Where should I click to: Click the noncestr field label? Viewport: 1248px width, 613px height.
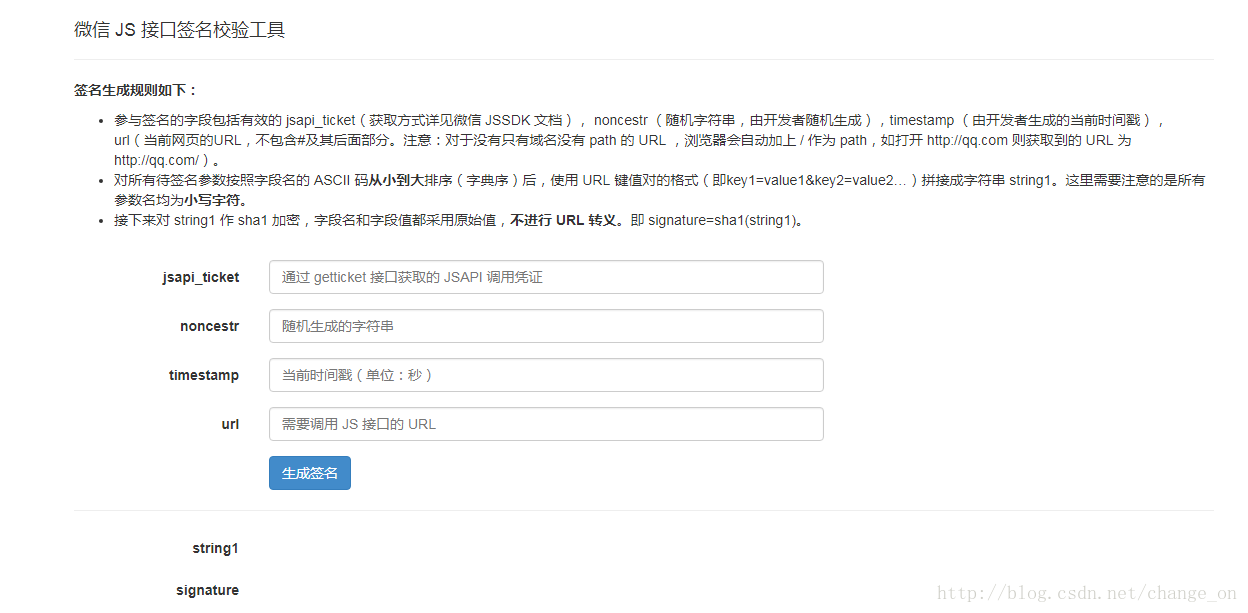point(209,326)
